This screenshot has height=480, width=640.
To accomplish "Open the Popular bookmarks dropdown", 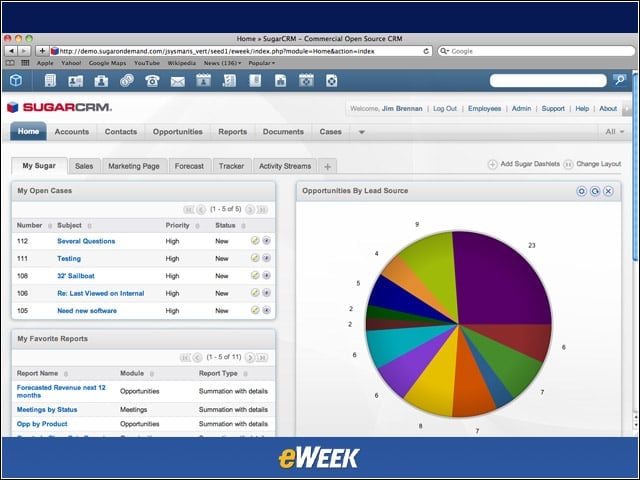I will pyautogui.click(x=262, y=63).
